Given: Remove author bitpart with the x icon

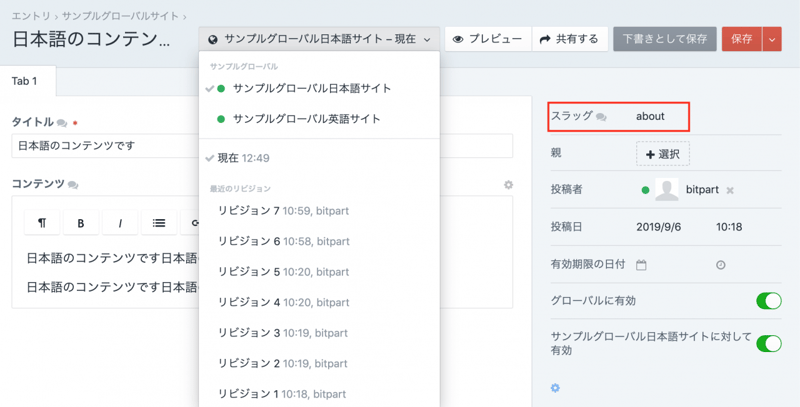Looking at the screenshot, I should click(730, 190).
